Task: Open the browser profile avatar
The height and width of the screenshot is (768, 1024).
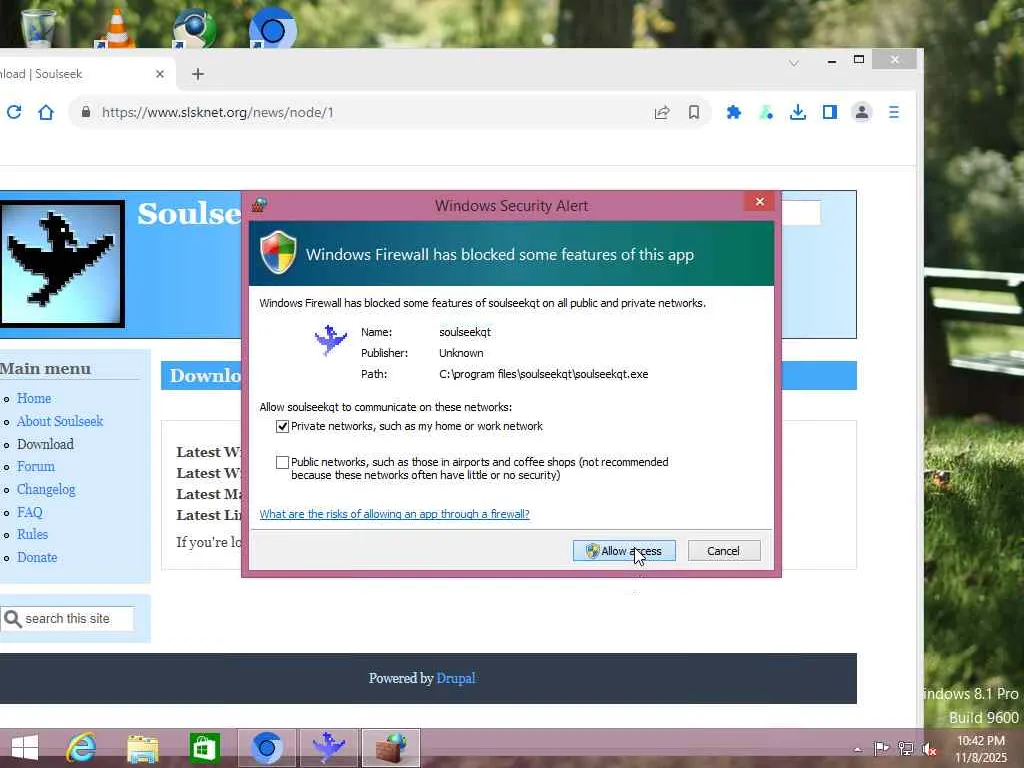Action: pyautogui.click(x=862, y=112)
